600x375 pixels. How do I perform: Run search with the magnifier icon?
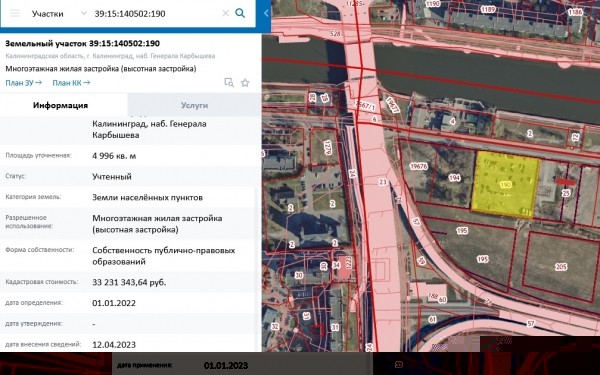point(240,13)
